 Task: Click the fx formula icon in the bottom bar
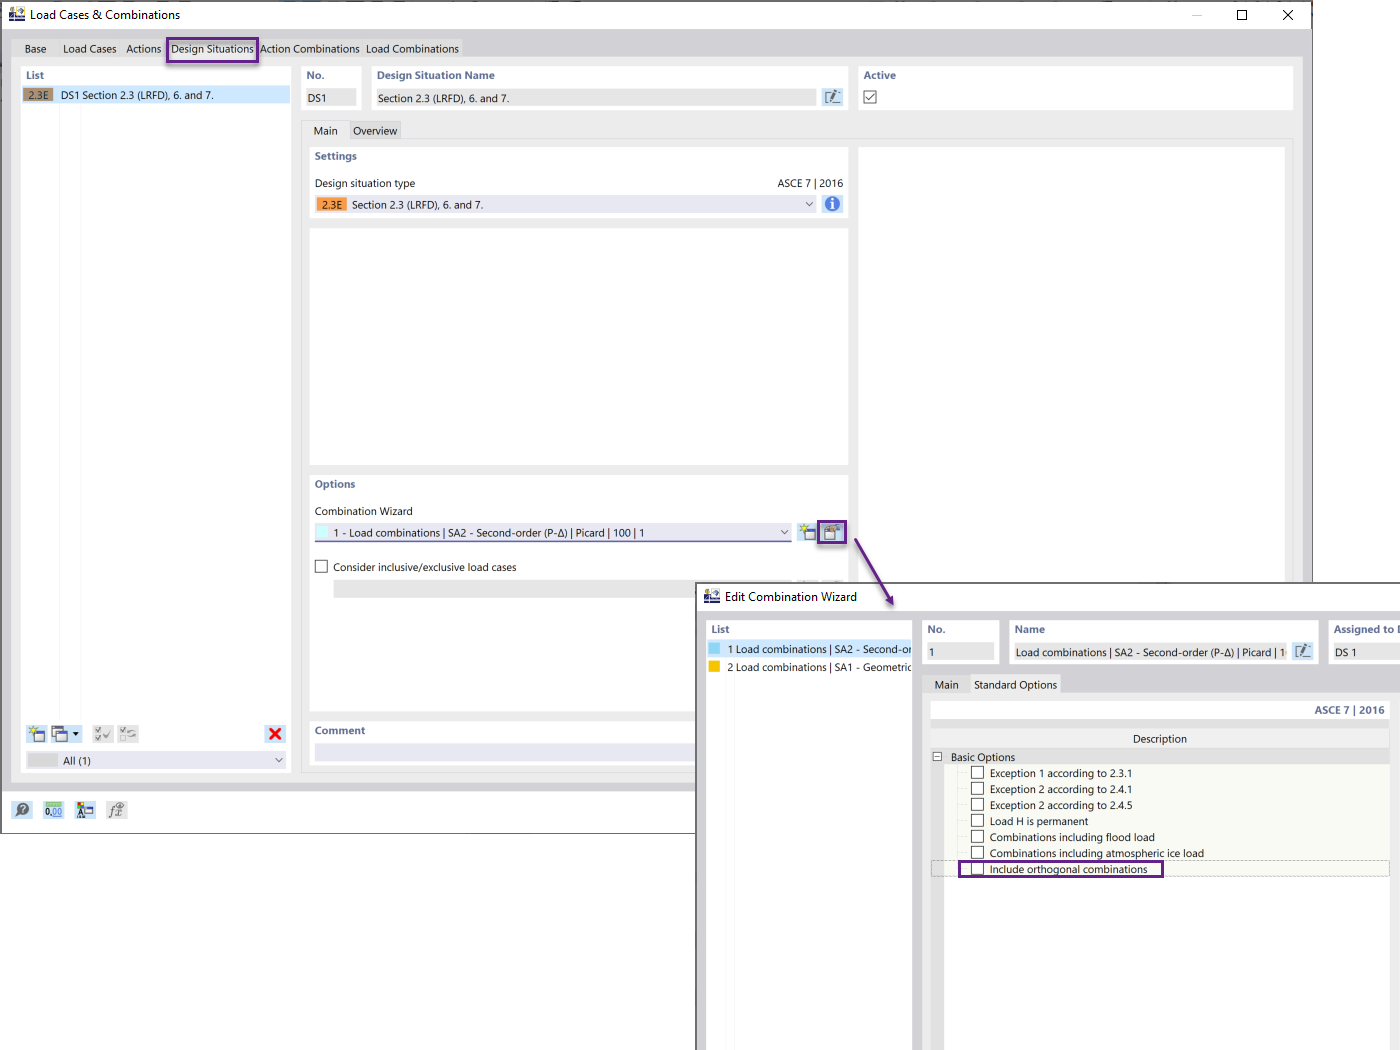[116, 810]
